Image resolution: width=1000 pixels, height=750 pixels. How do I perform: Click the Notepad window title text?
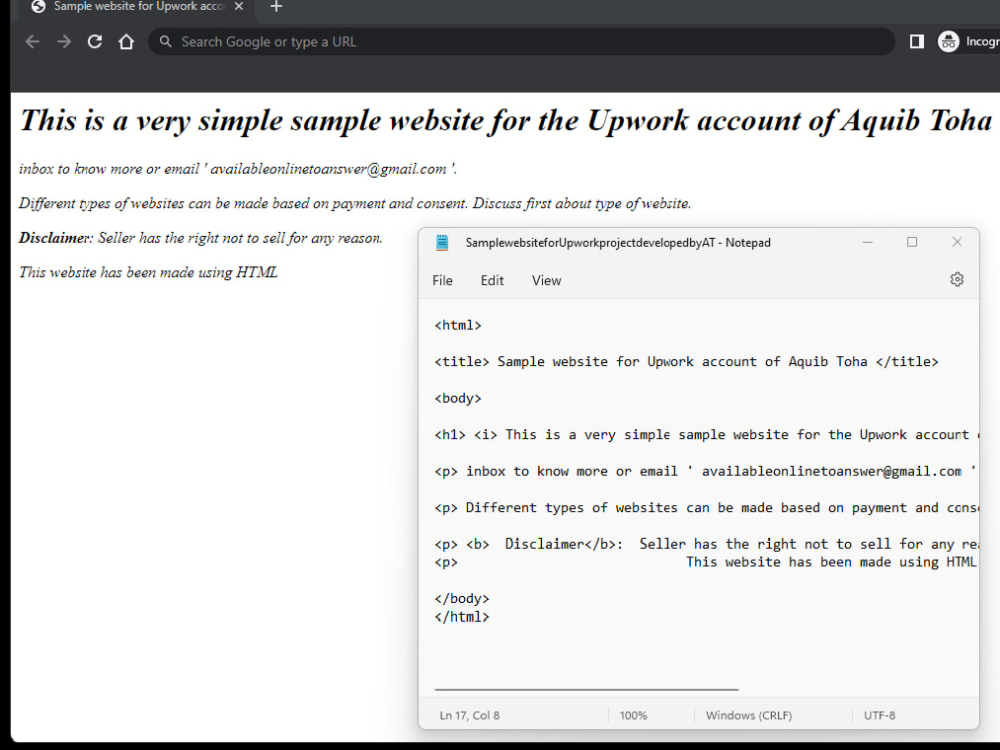click(x=618, y=242)
